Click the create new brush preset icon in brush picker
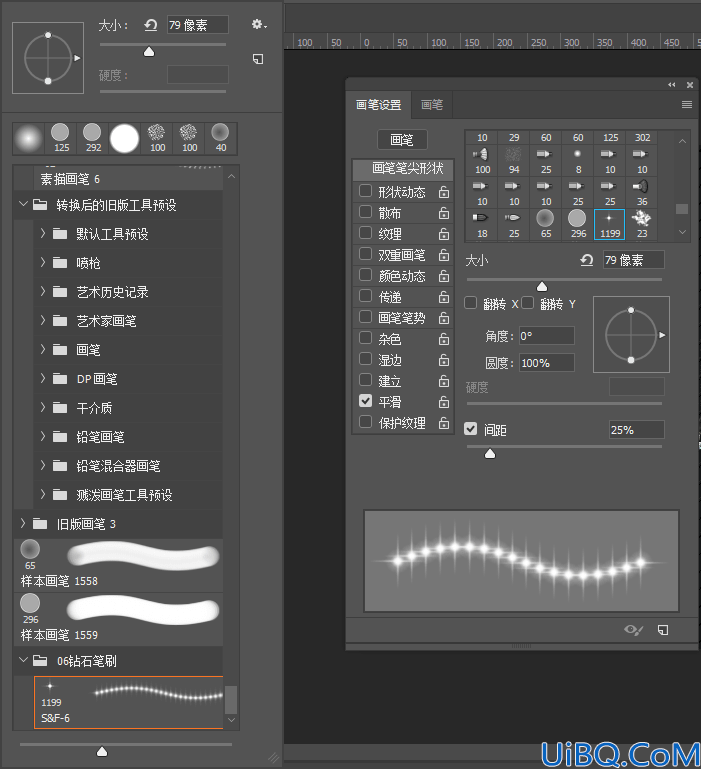This screenshot has height=769, width=701. (x=258, y=59)
